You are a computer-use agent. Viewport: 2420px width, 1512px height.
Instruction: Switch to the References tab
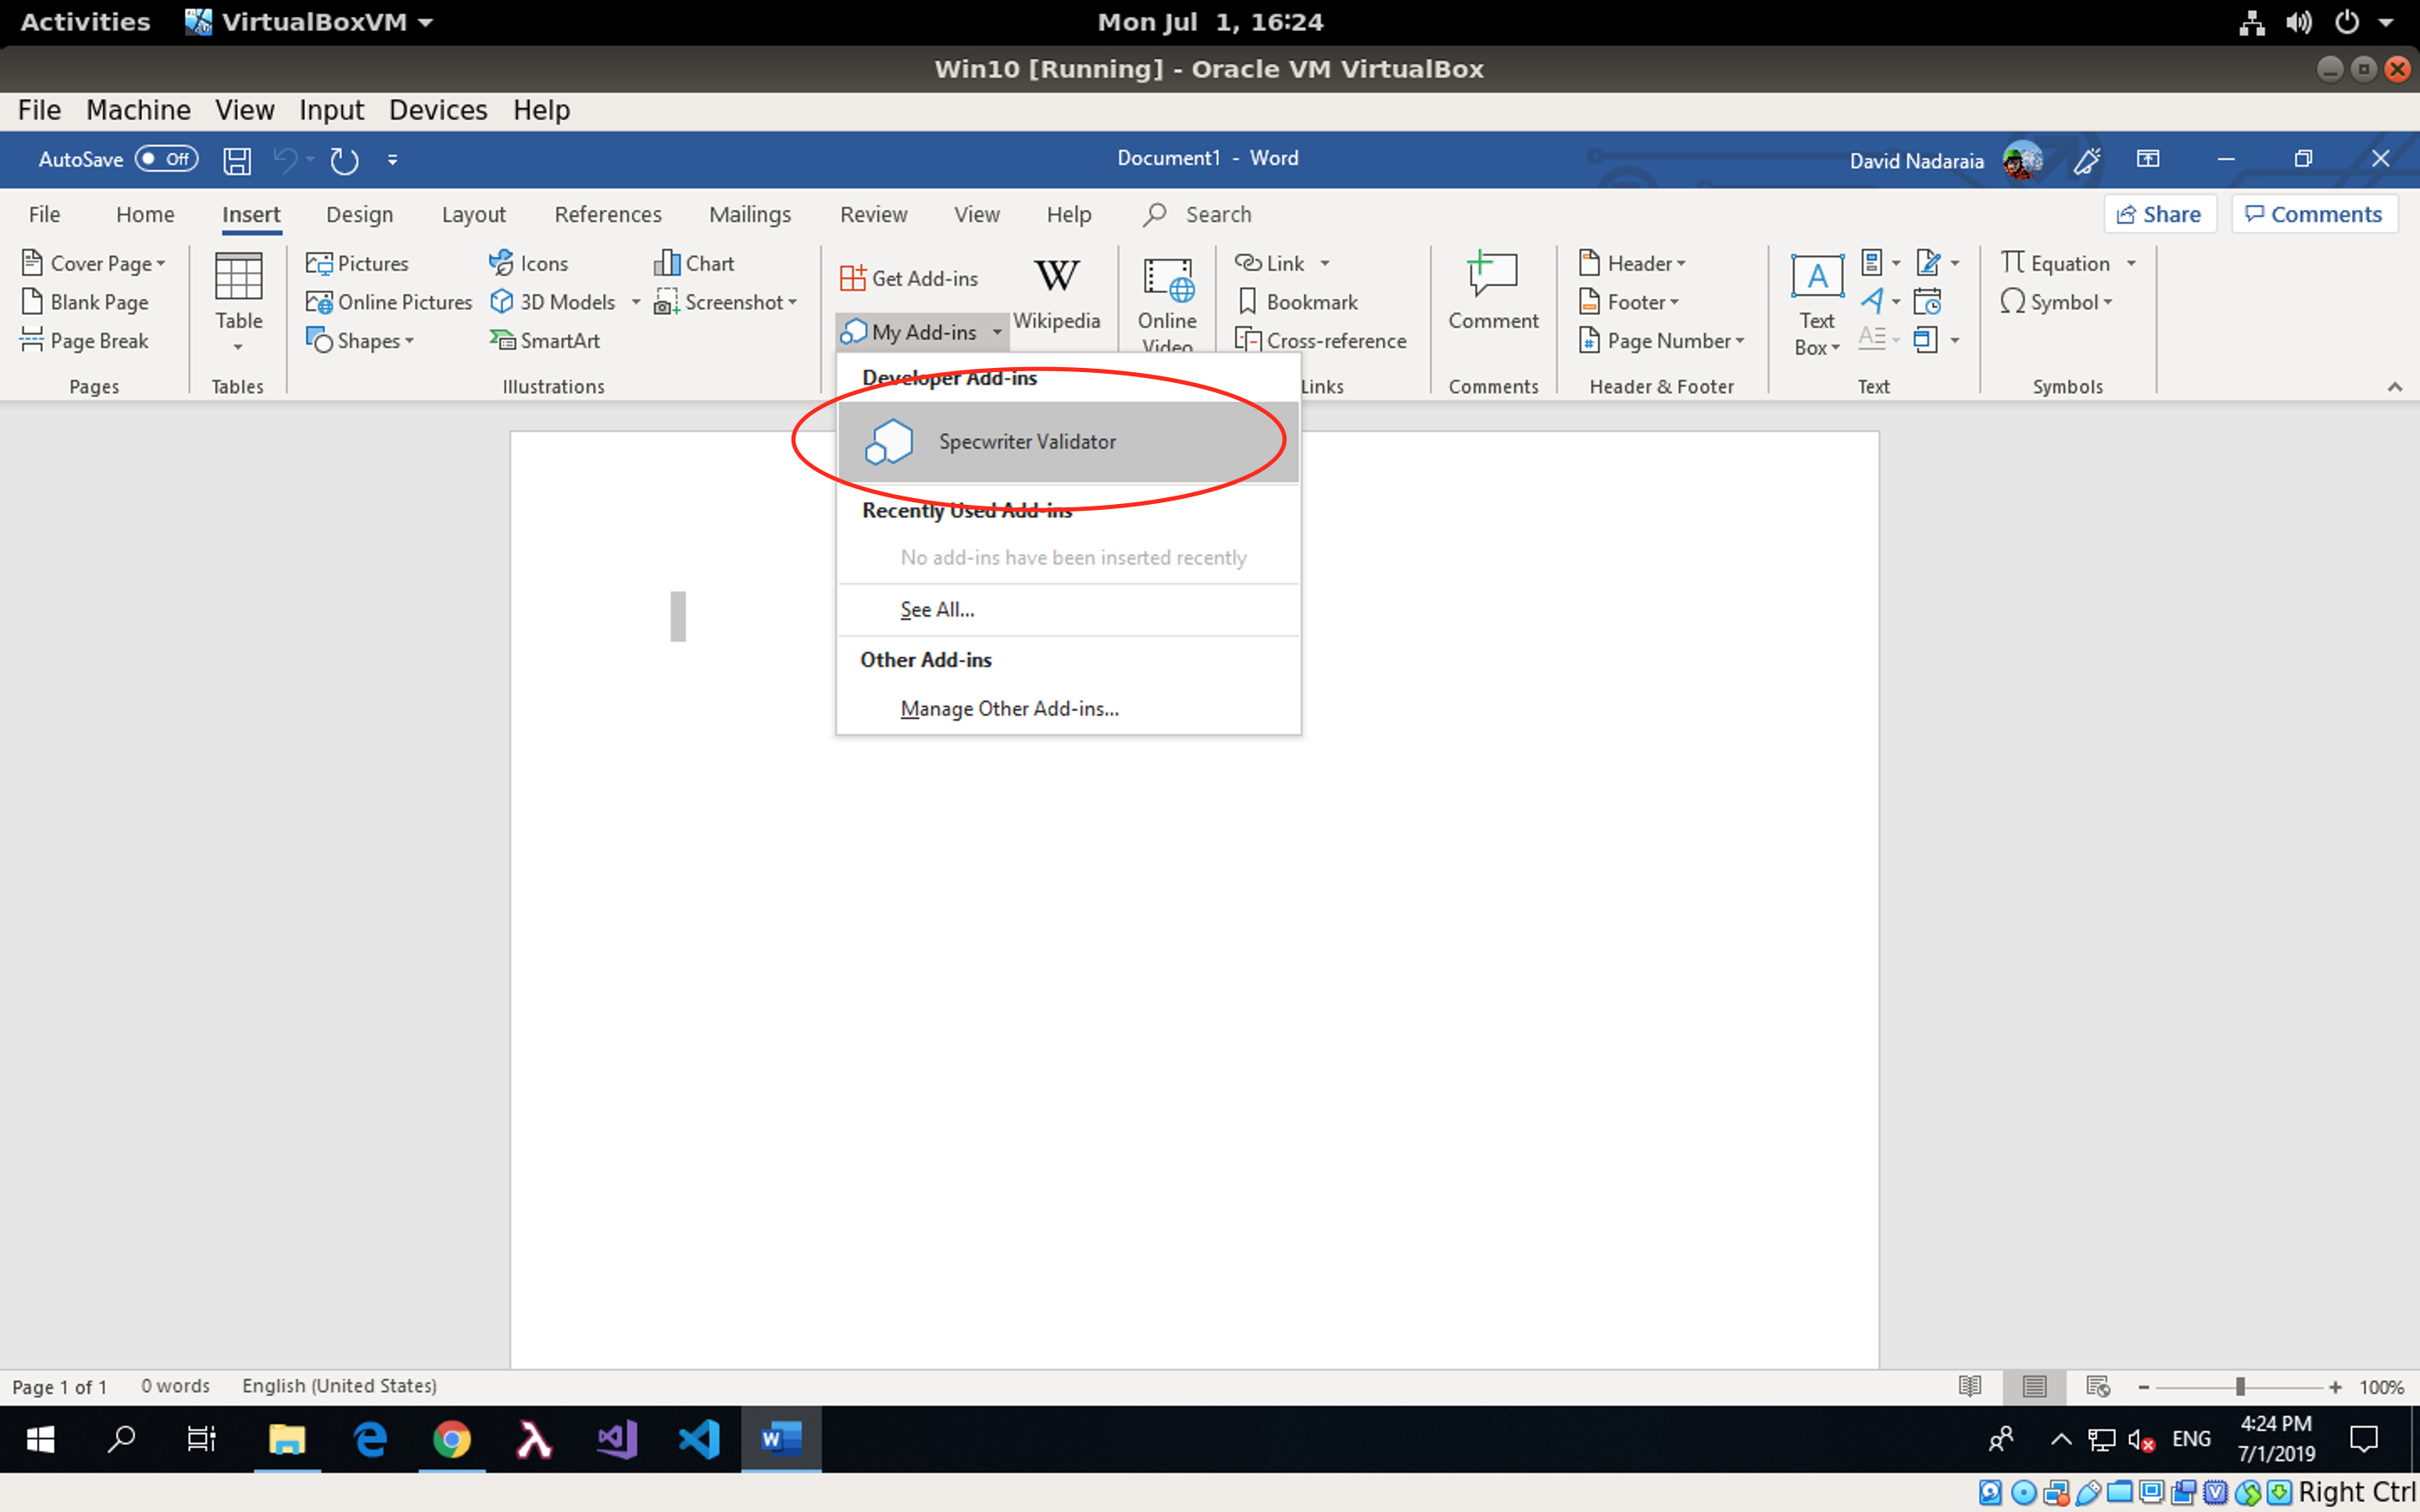coord(608,214)
